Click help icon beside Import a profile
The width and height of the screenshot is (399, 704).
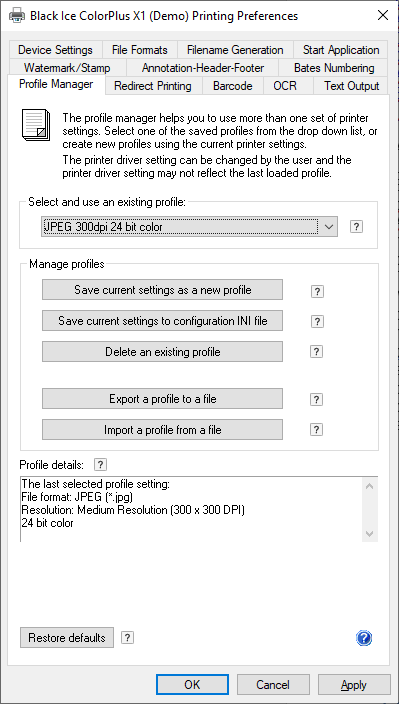click(316, 430)
